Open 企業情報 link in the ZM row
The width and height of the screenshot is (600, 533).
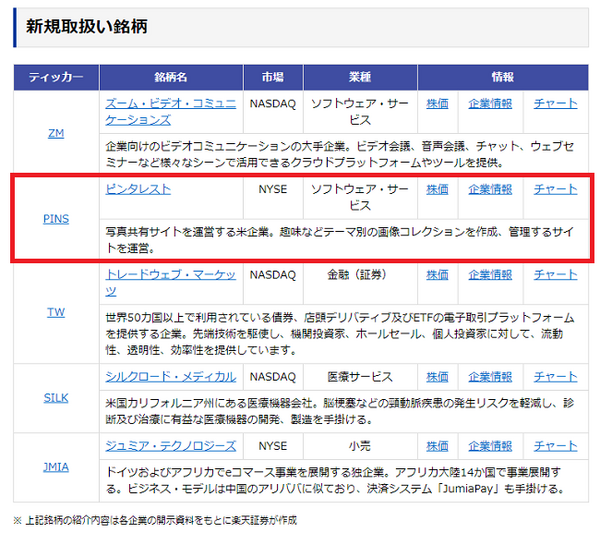(490, 103)
